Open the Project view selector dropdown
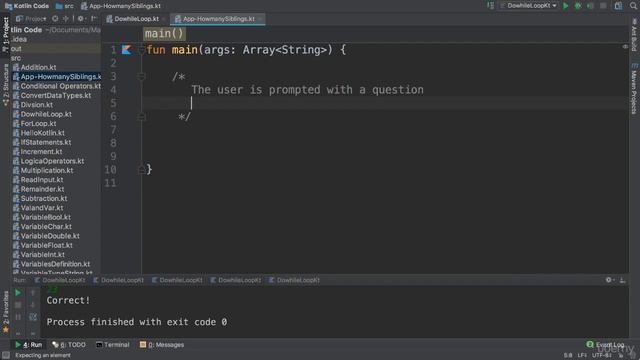This screenshot has height=360, width=640. (31, 19)
